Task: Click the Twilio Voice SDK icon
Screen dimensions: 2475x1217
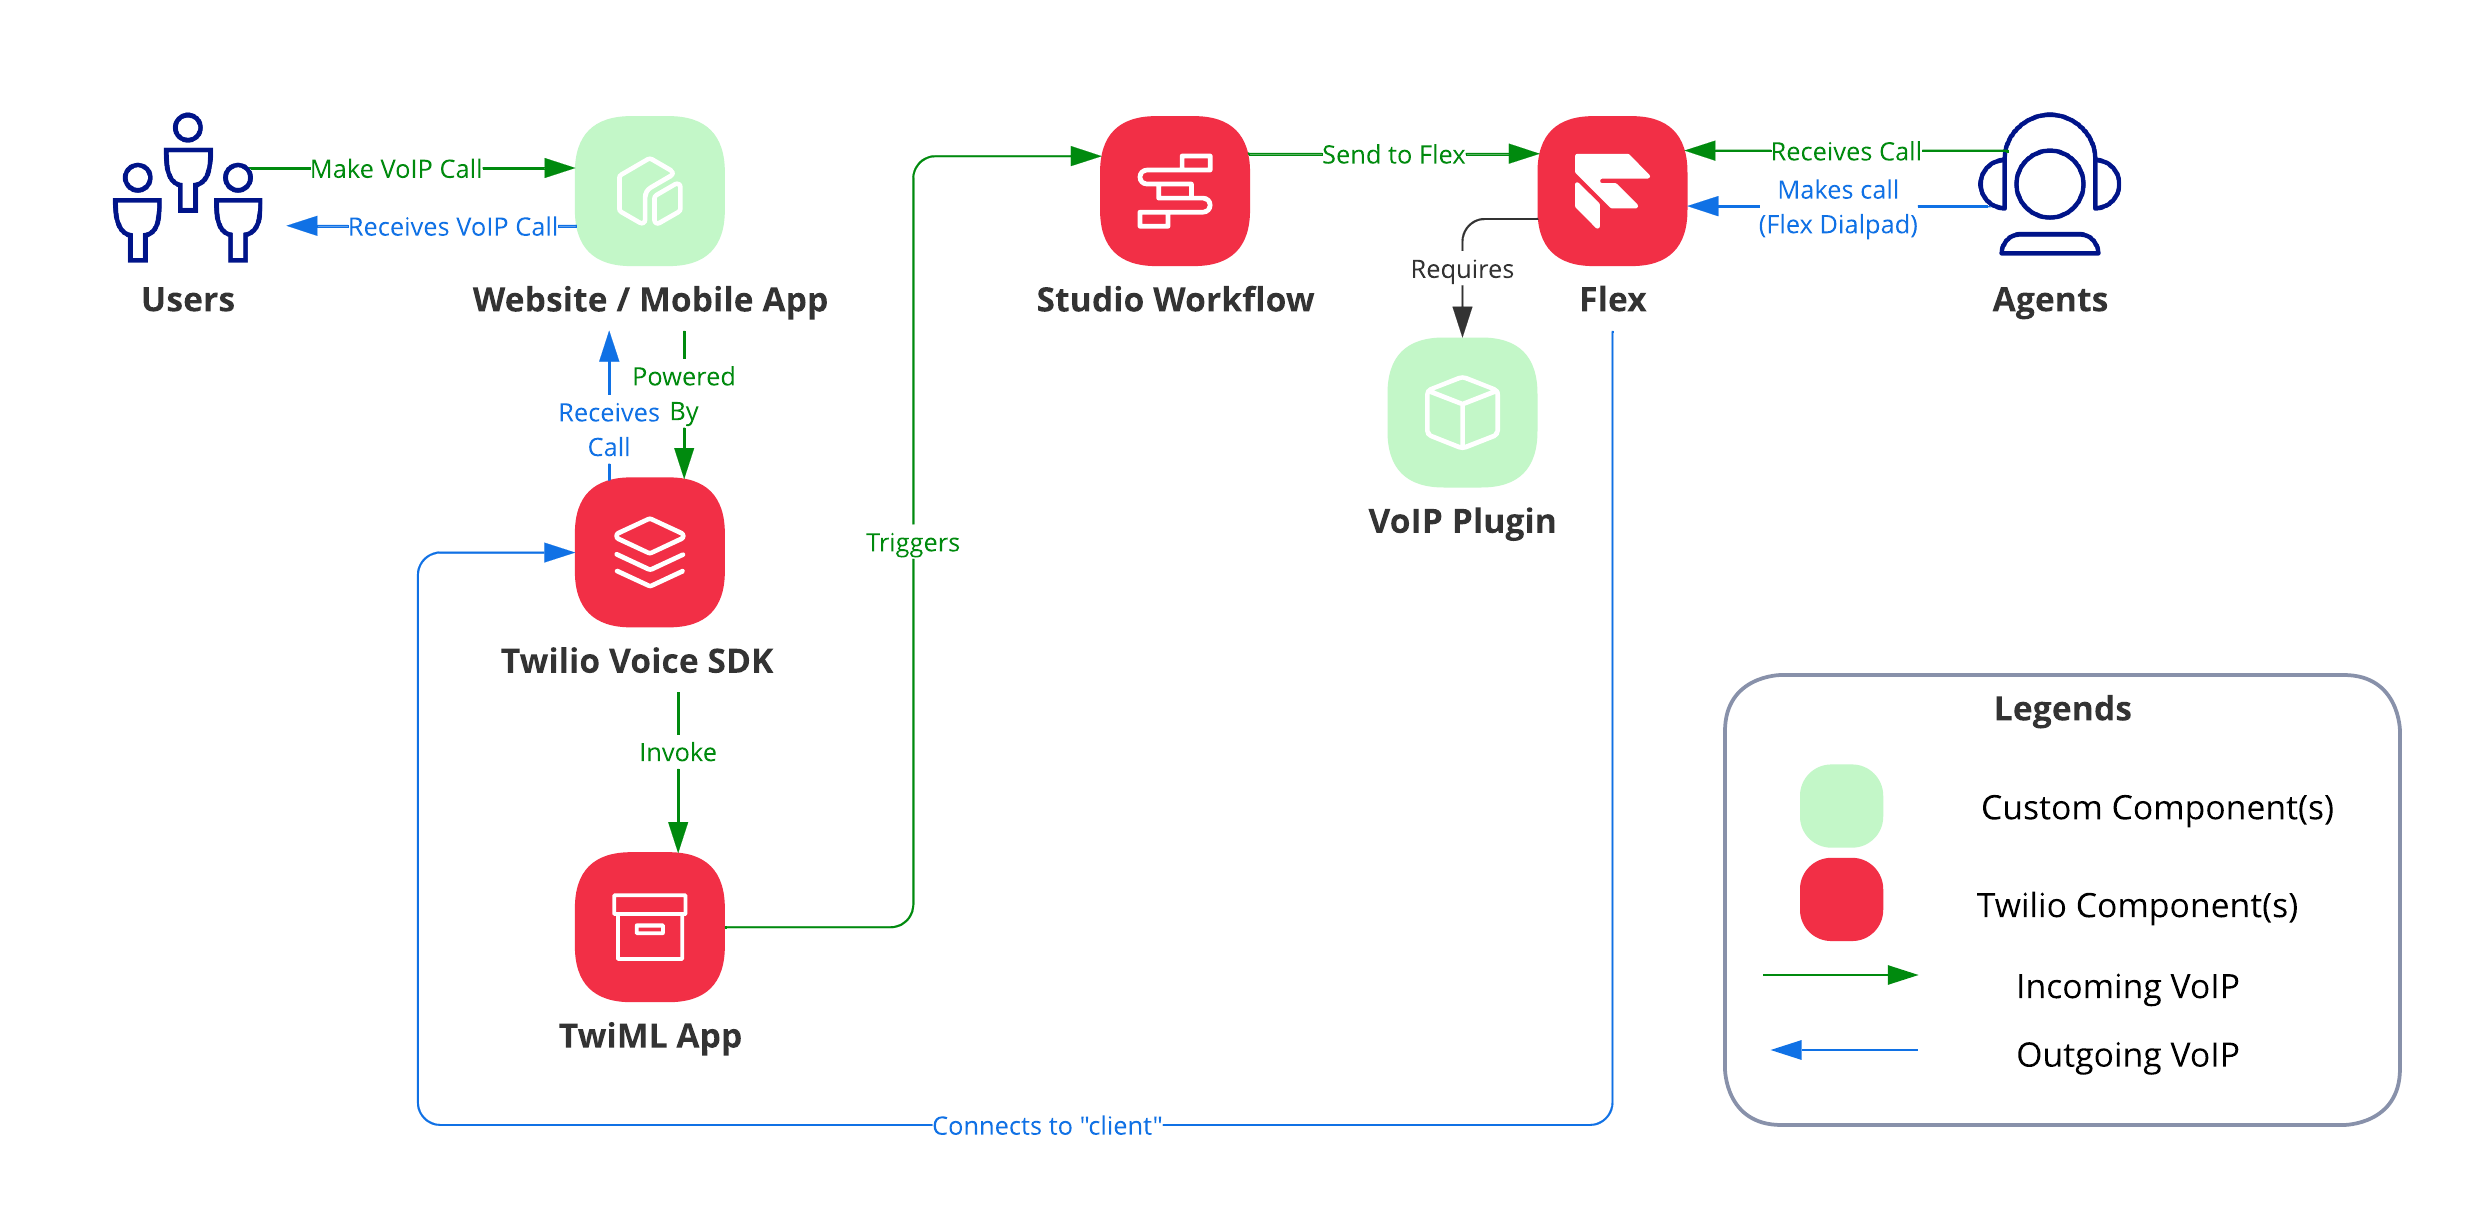Action: click(650, 552)
